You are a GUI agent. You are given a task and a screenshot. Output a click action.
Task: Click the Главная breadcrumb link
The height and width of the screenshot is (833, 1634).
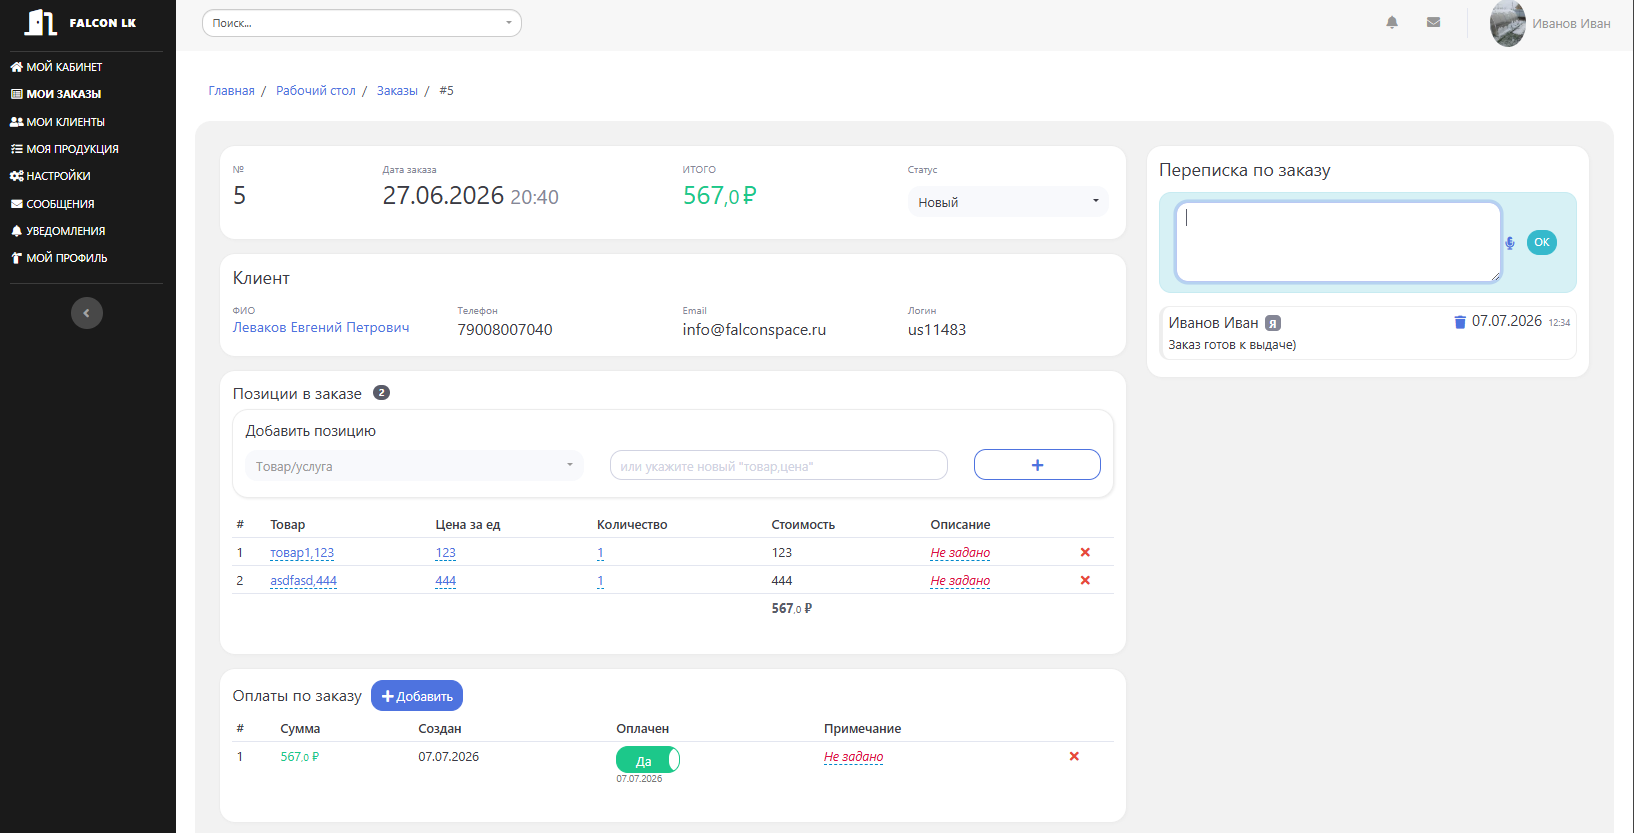(231, 91)
